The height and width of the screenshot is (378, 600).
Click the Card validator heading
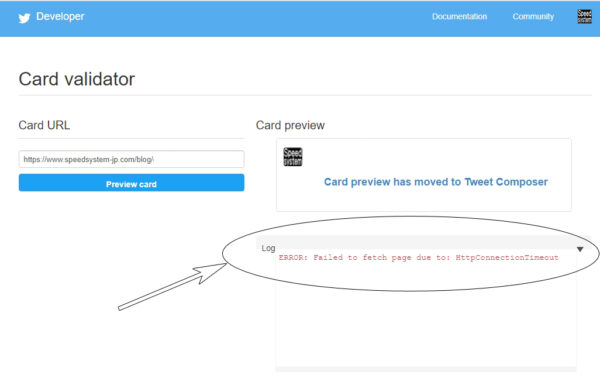point(77,79)
